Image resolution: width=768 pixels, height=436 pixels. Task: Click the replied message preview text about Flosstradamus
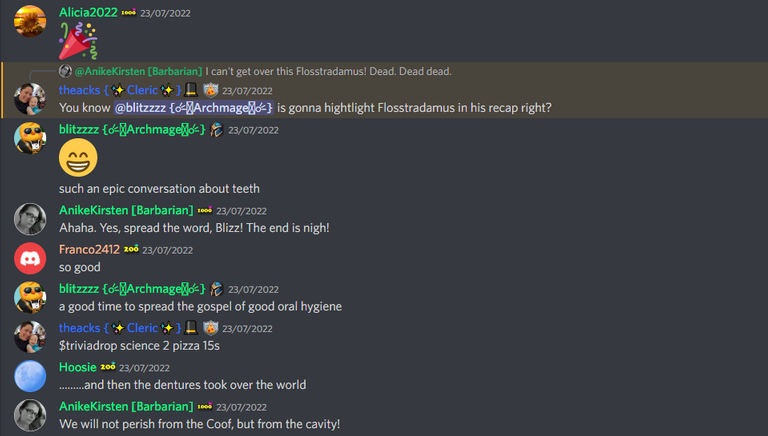tap(328, 72)
